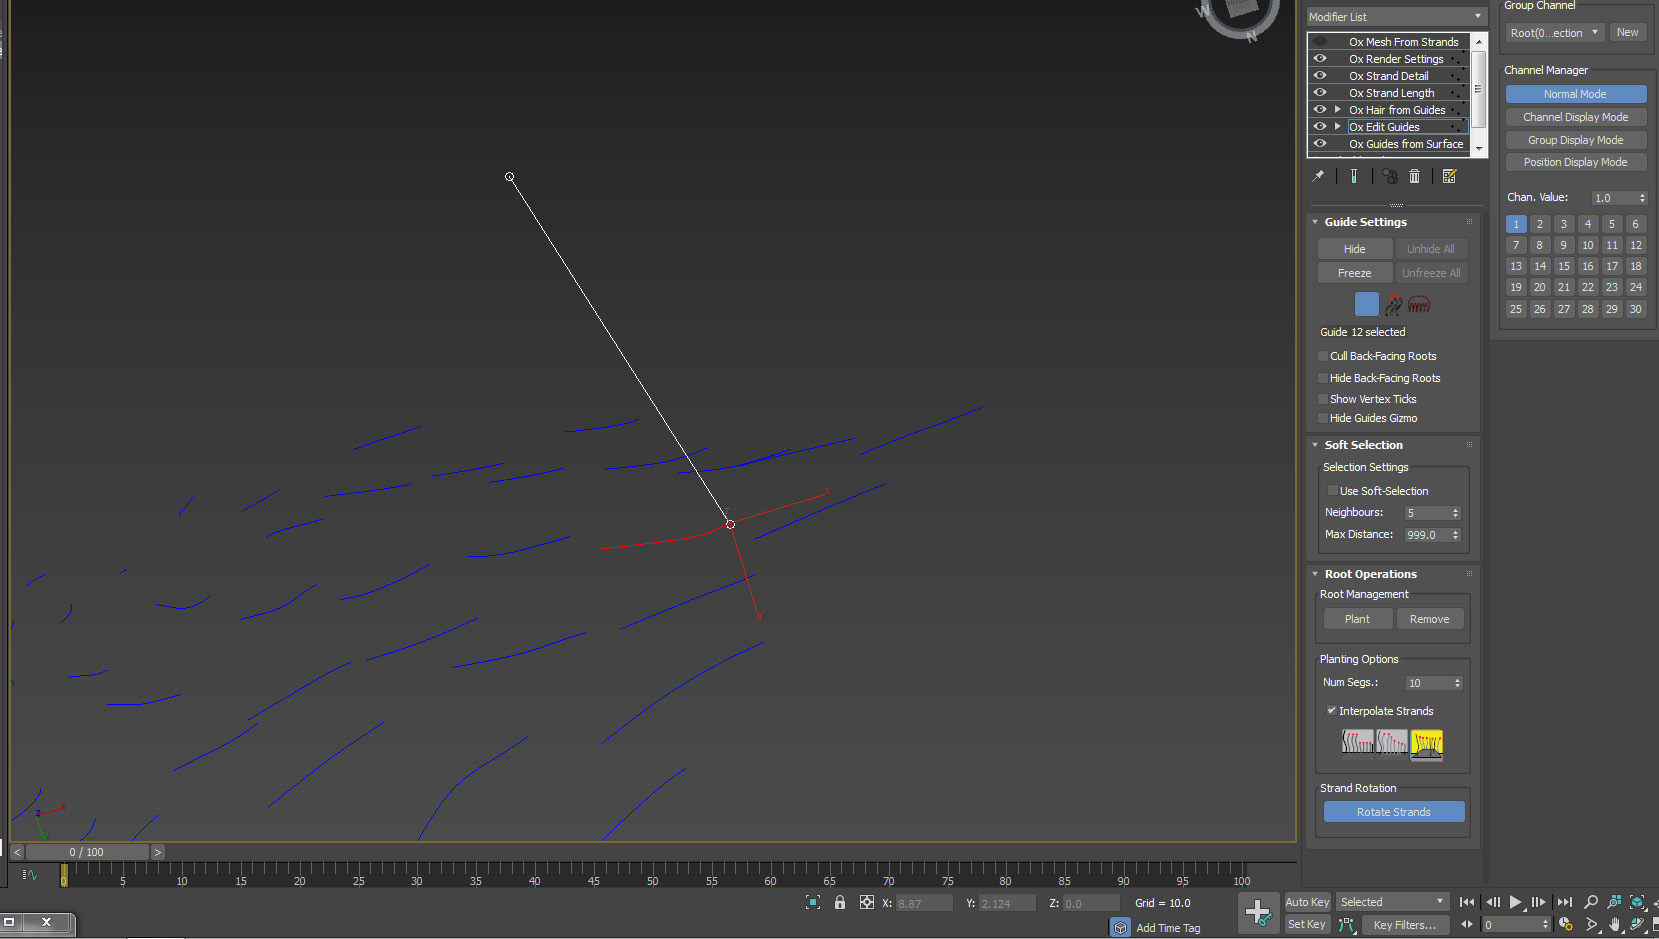Hide the Ox Strand Length modifier eye
This screenshot has width=1659, height=939.
click(1320, 93)
